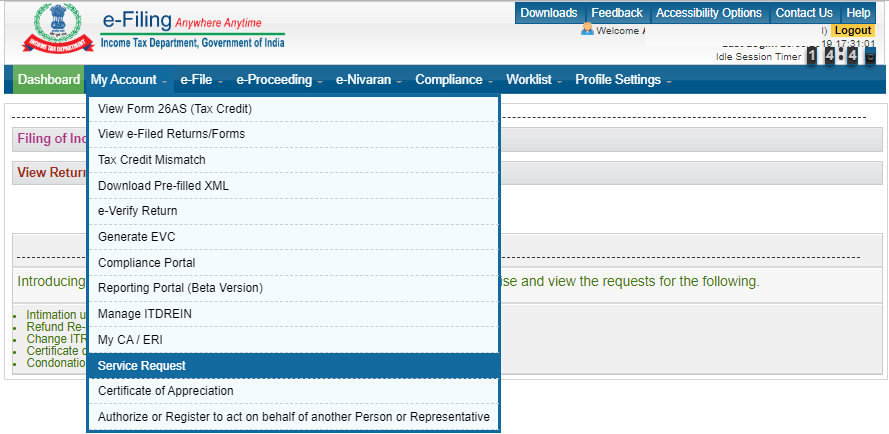This screenshot has width=889, height=434.
Task: Choose Manage ITDREIN
Action: 294,314
